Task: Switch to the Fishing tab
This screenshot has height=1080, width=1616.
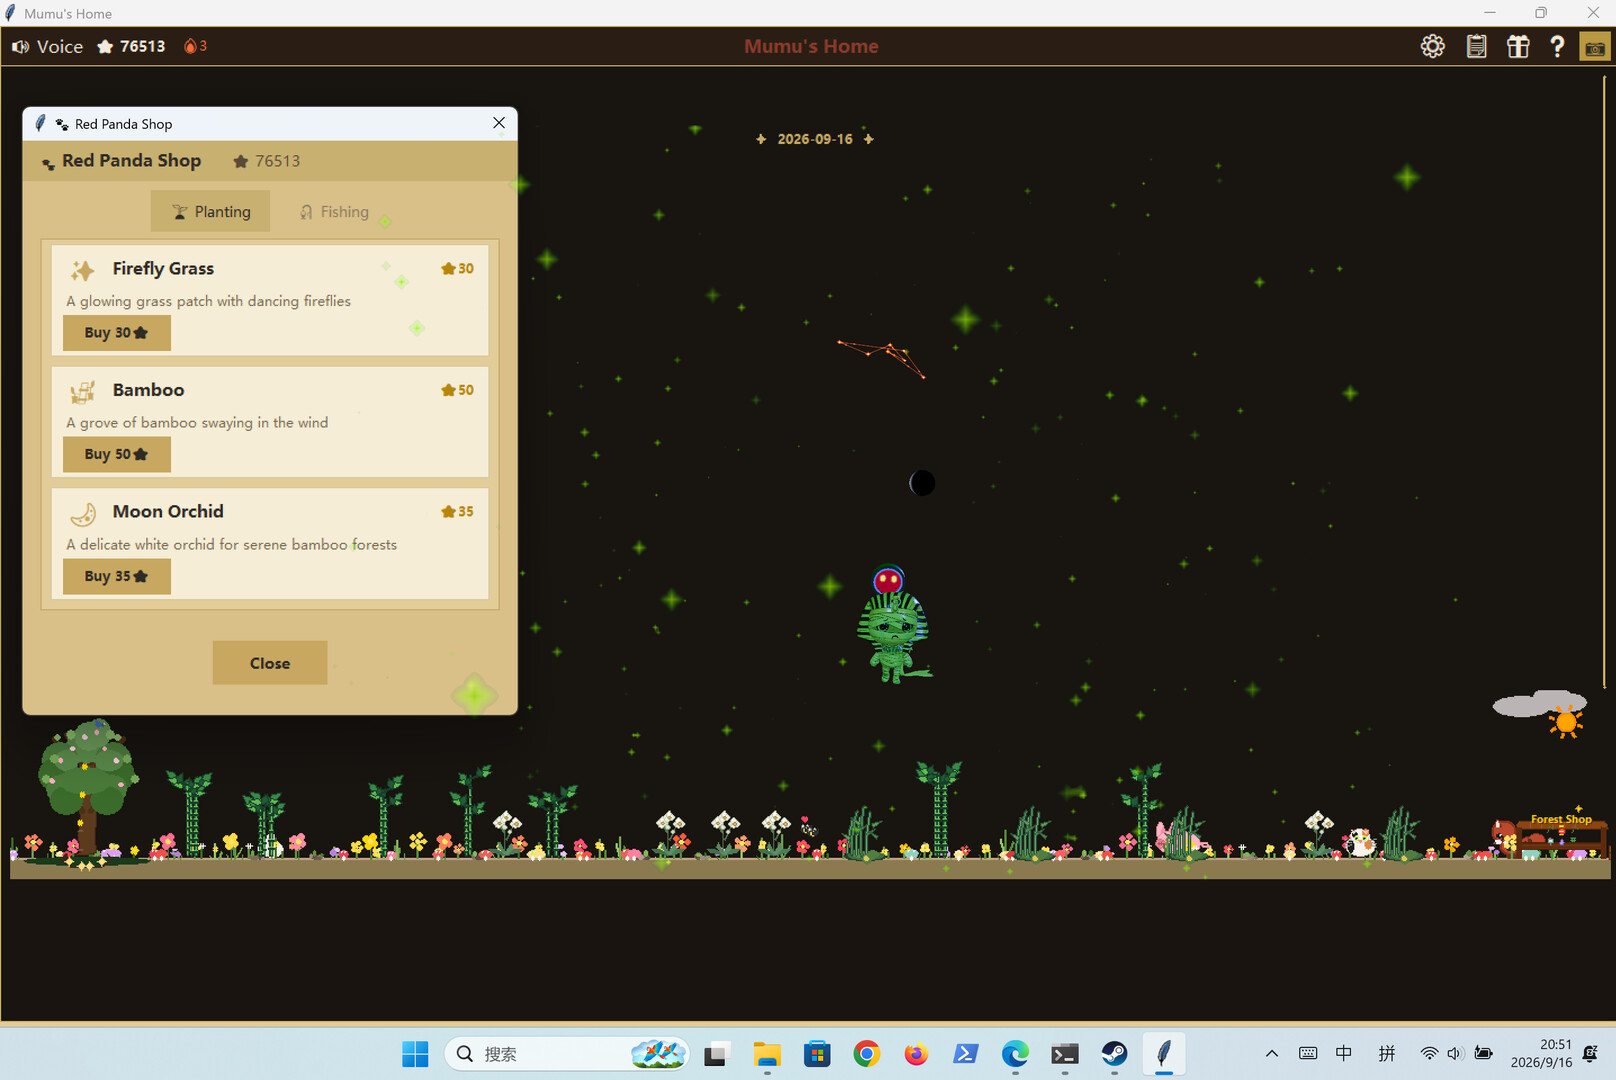Action: 334,211
